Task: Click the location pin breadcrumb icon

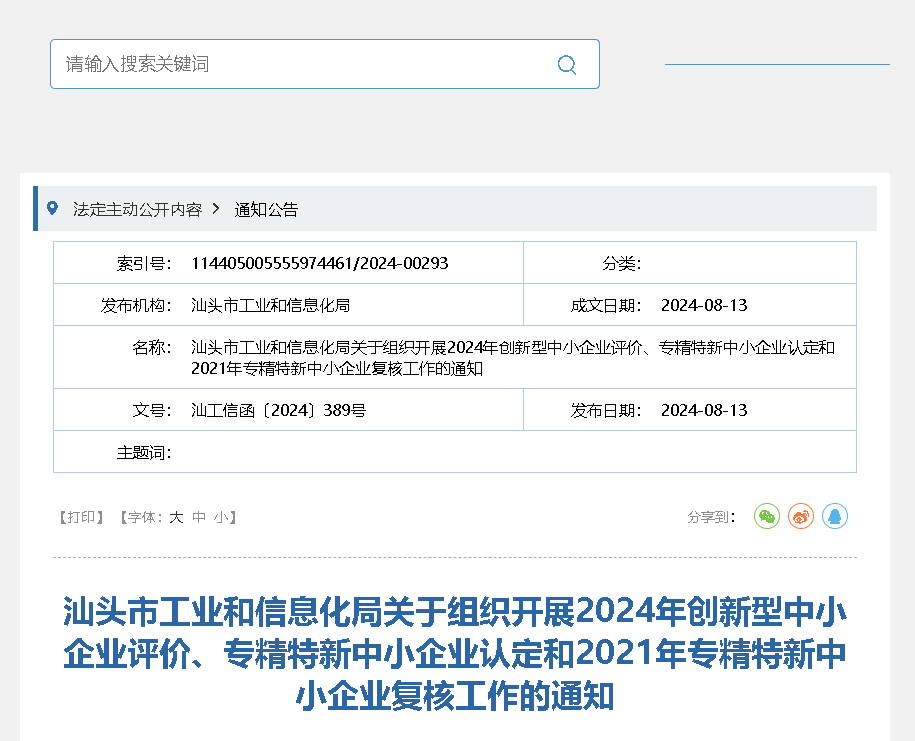Action: [53, 209]
